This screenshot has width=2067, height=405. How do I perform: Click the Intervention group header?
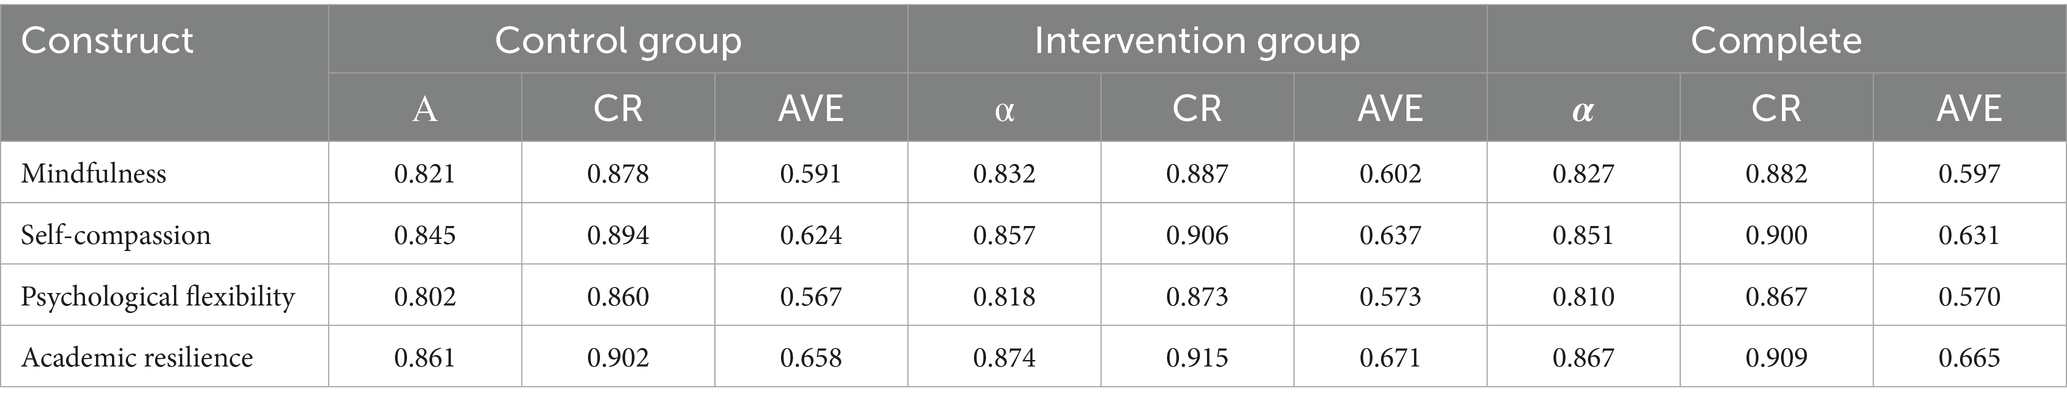tap(1197, 41)
